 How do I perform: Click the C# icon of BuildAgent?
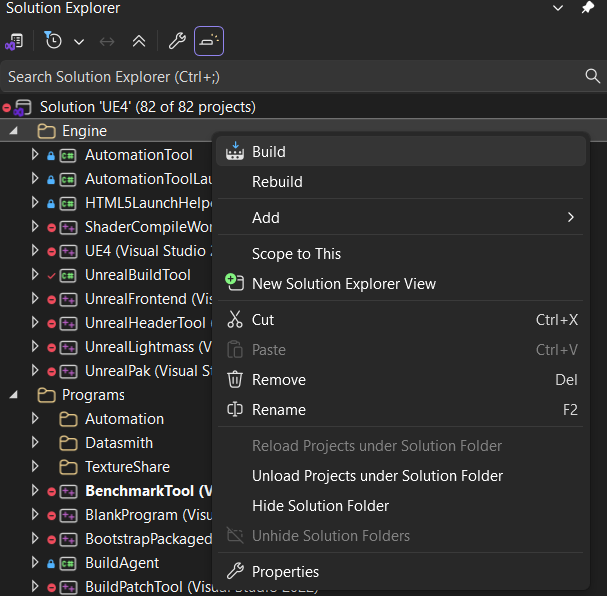point(68,563)
